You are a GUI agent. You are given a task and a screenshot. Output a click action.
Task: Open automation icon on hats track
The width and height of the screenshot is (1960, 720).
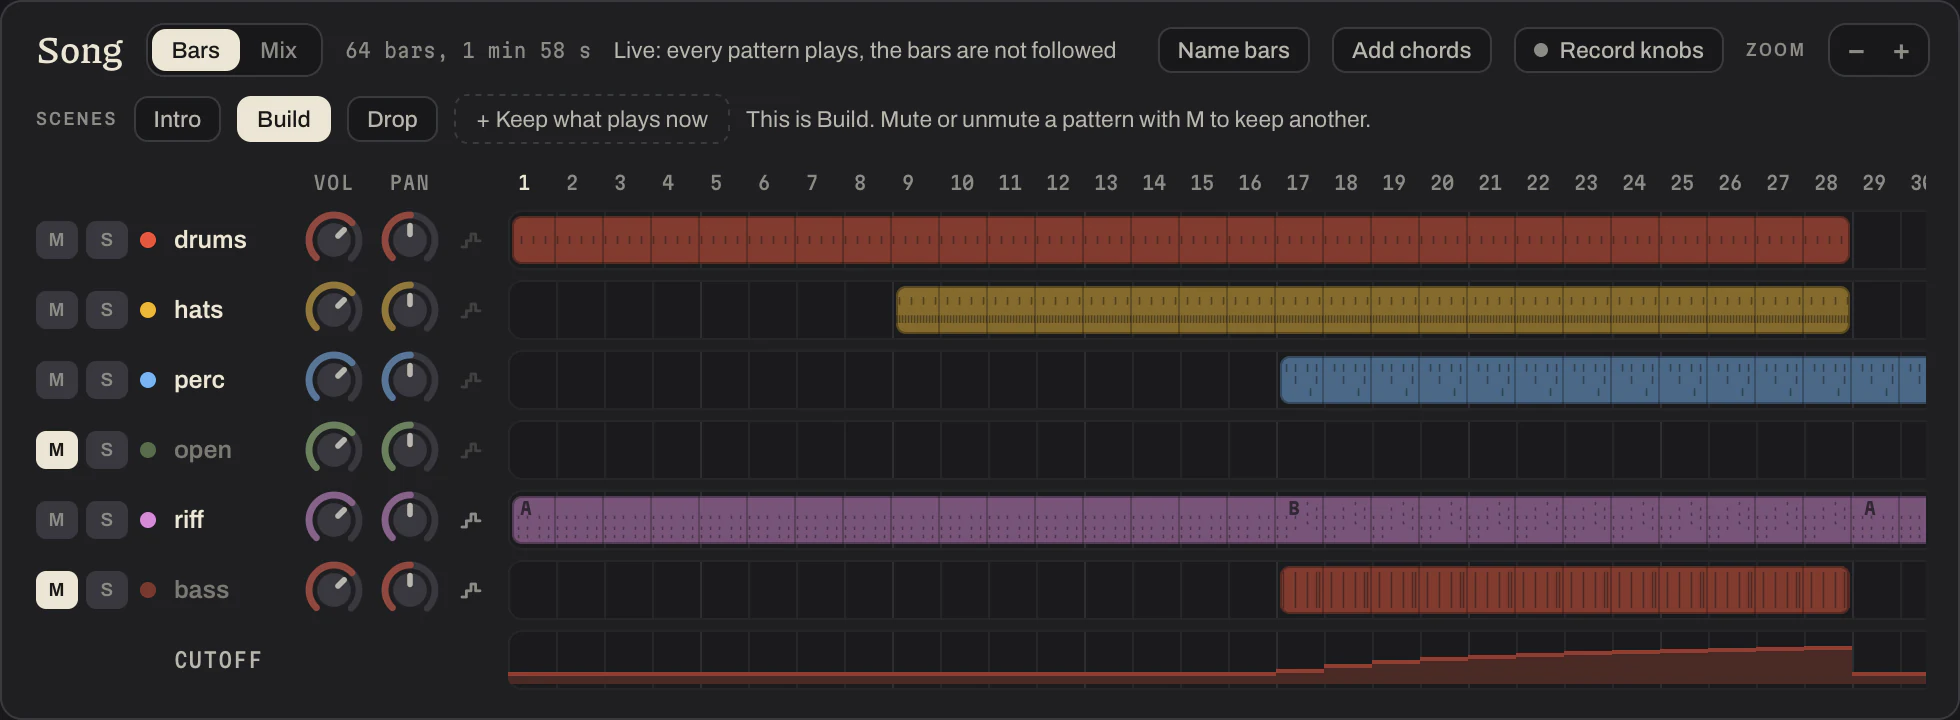point(471,310)
